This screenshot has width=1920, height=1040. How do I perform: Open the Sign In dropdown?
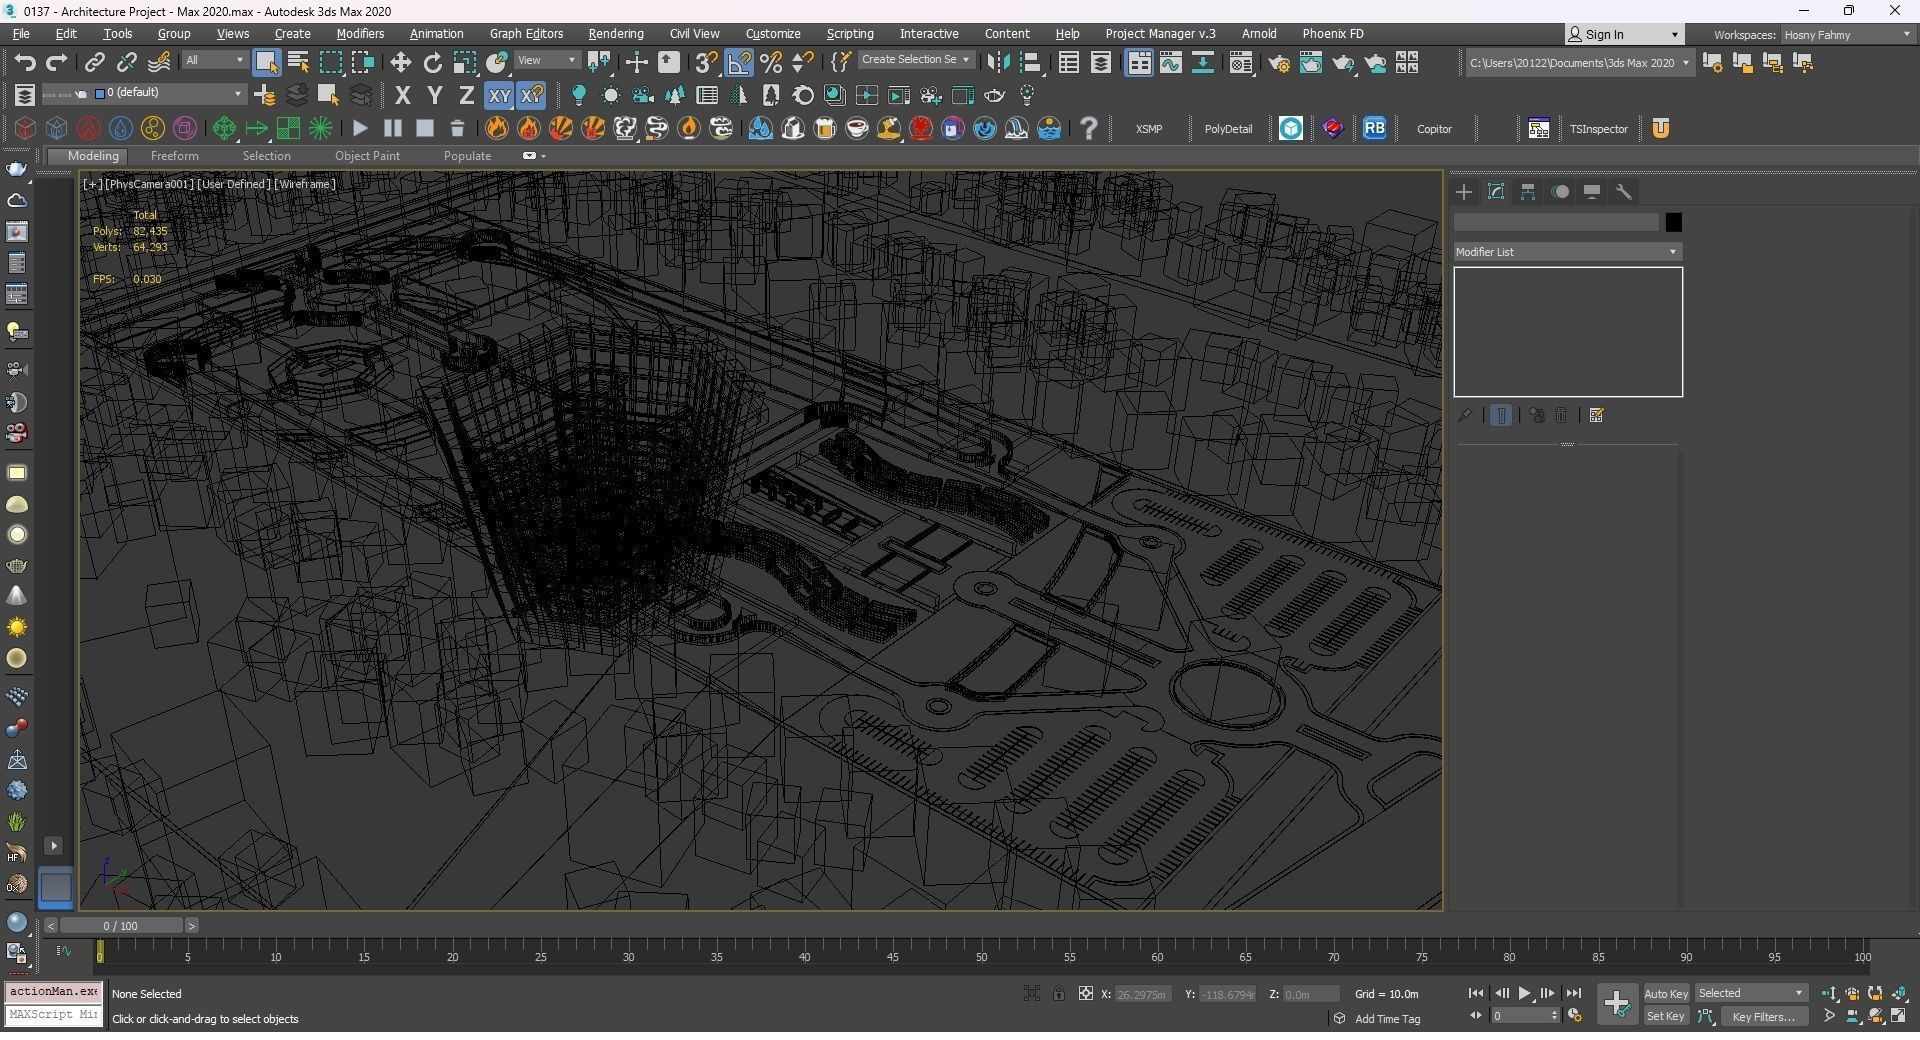click(1624, 34)
